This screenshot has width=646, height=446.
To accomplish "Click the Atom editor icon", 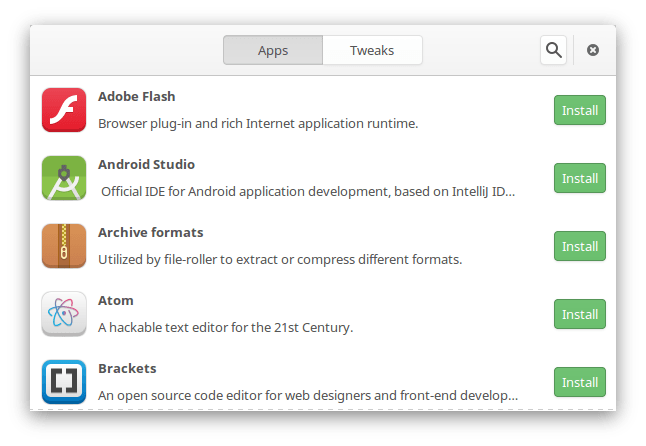I will [64, 314].
